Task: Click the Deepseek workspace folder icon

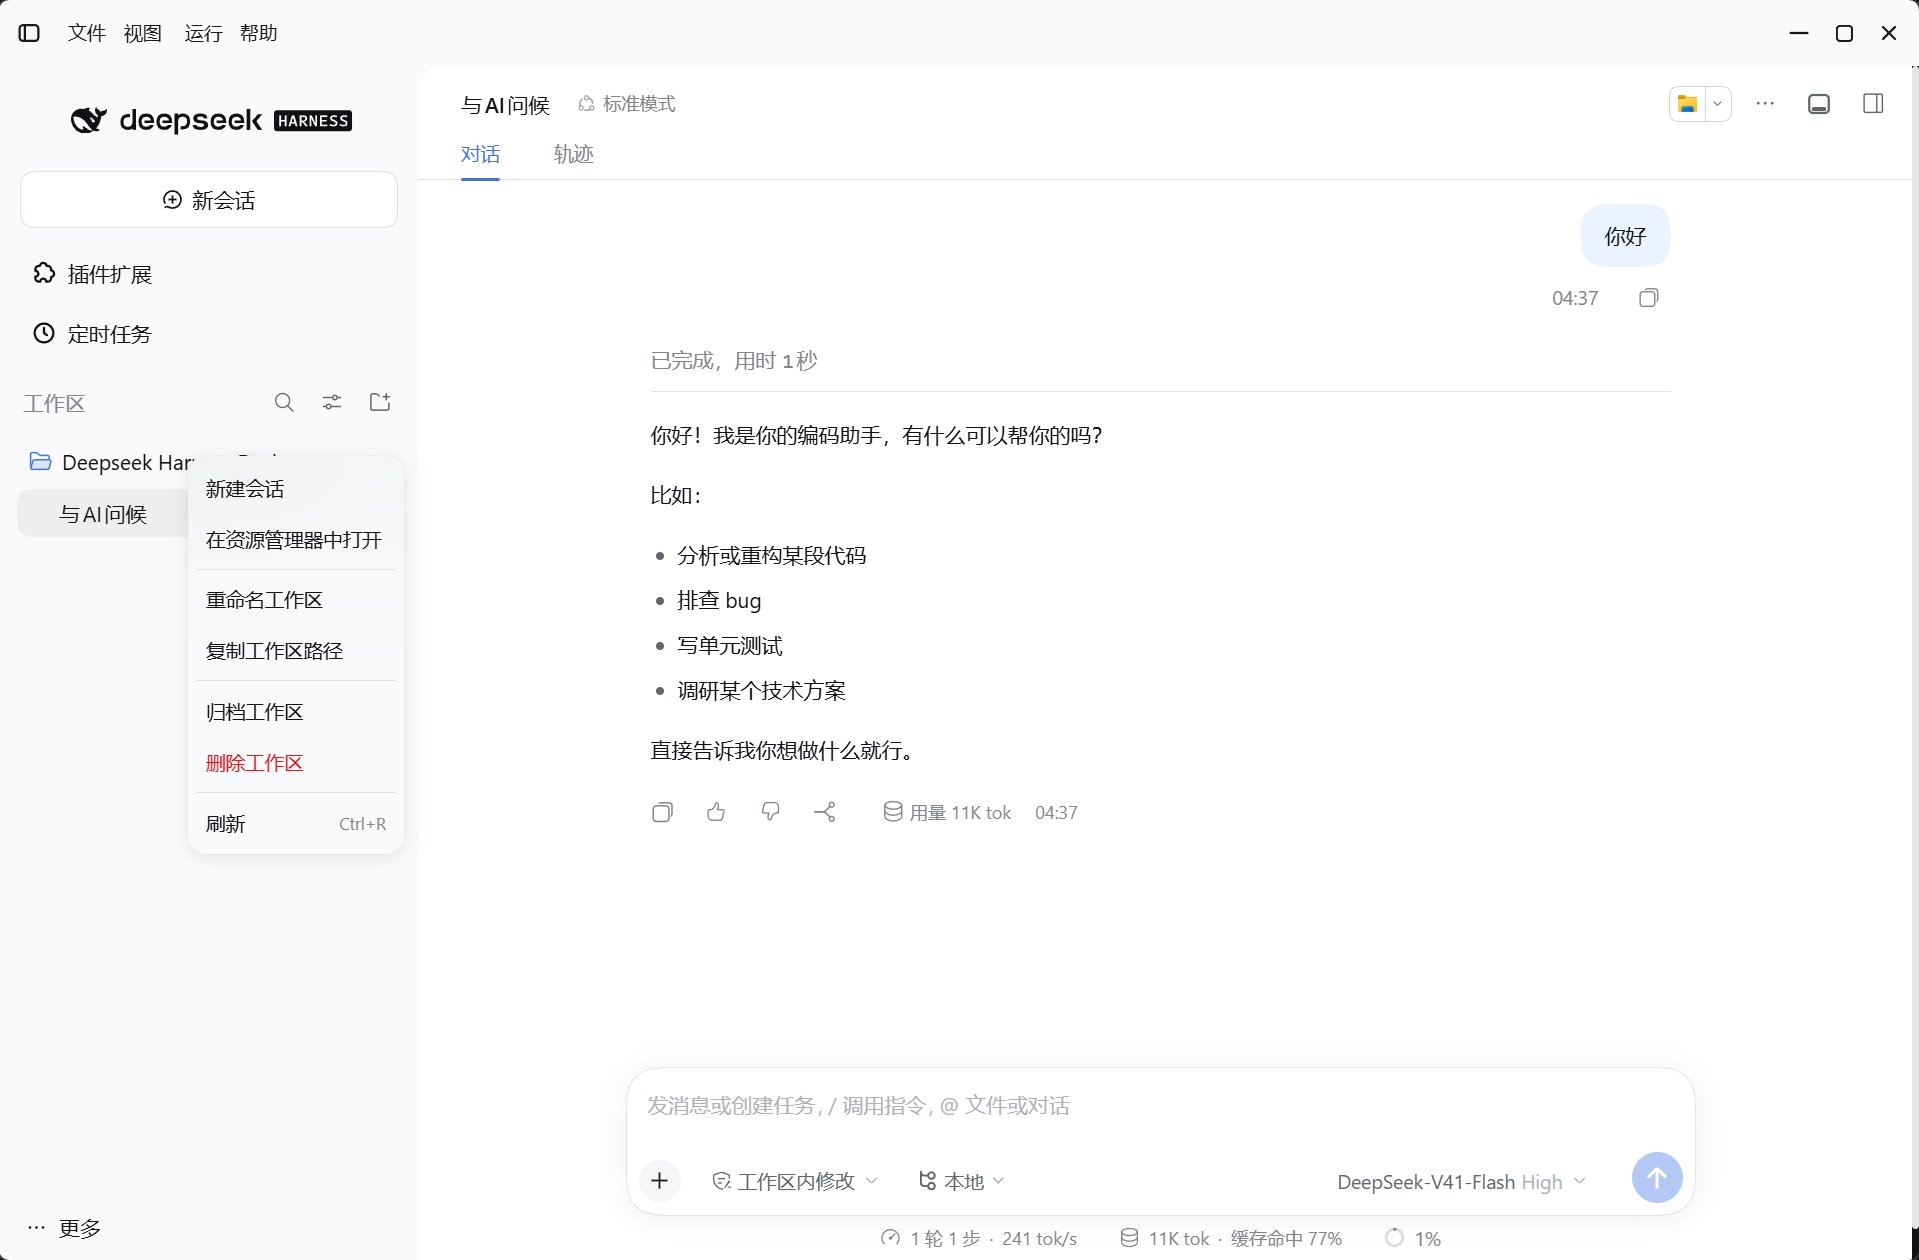Action: click(x=41, y=462)
